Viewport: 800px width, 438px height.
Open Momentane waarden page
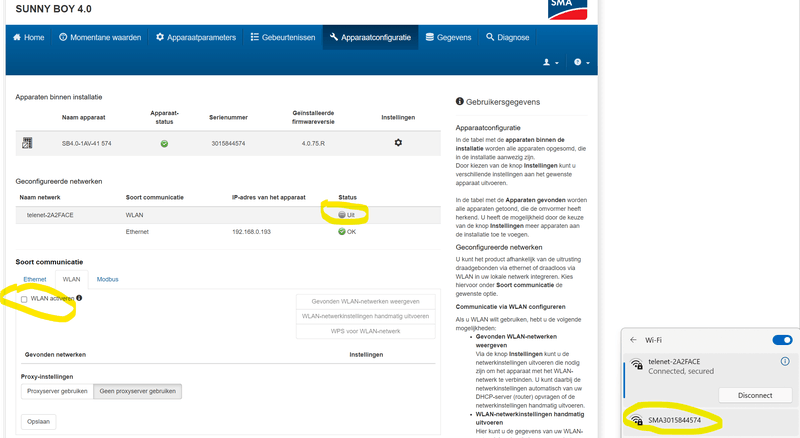click(x=100, y=37)
